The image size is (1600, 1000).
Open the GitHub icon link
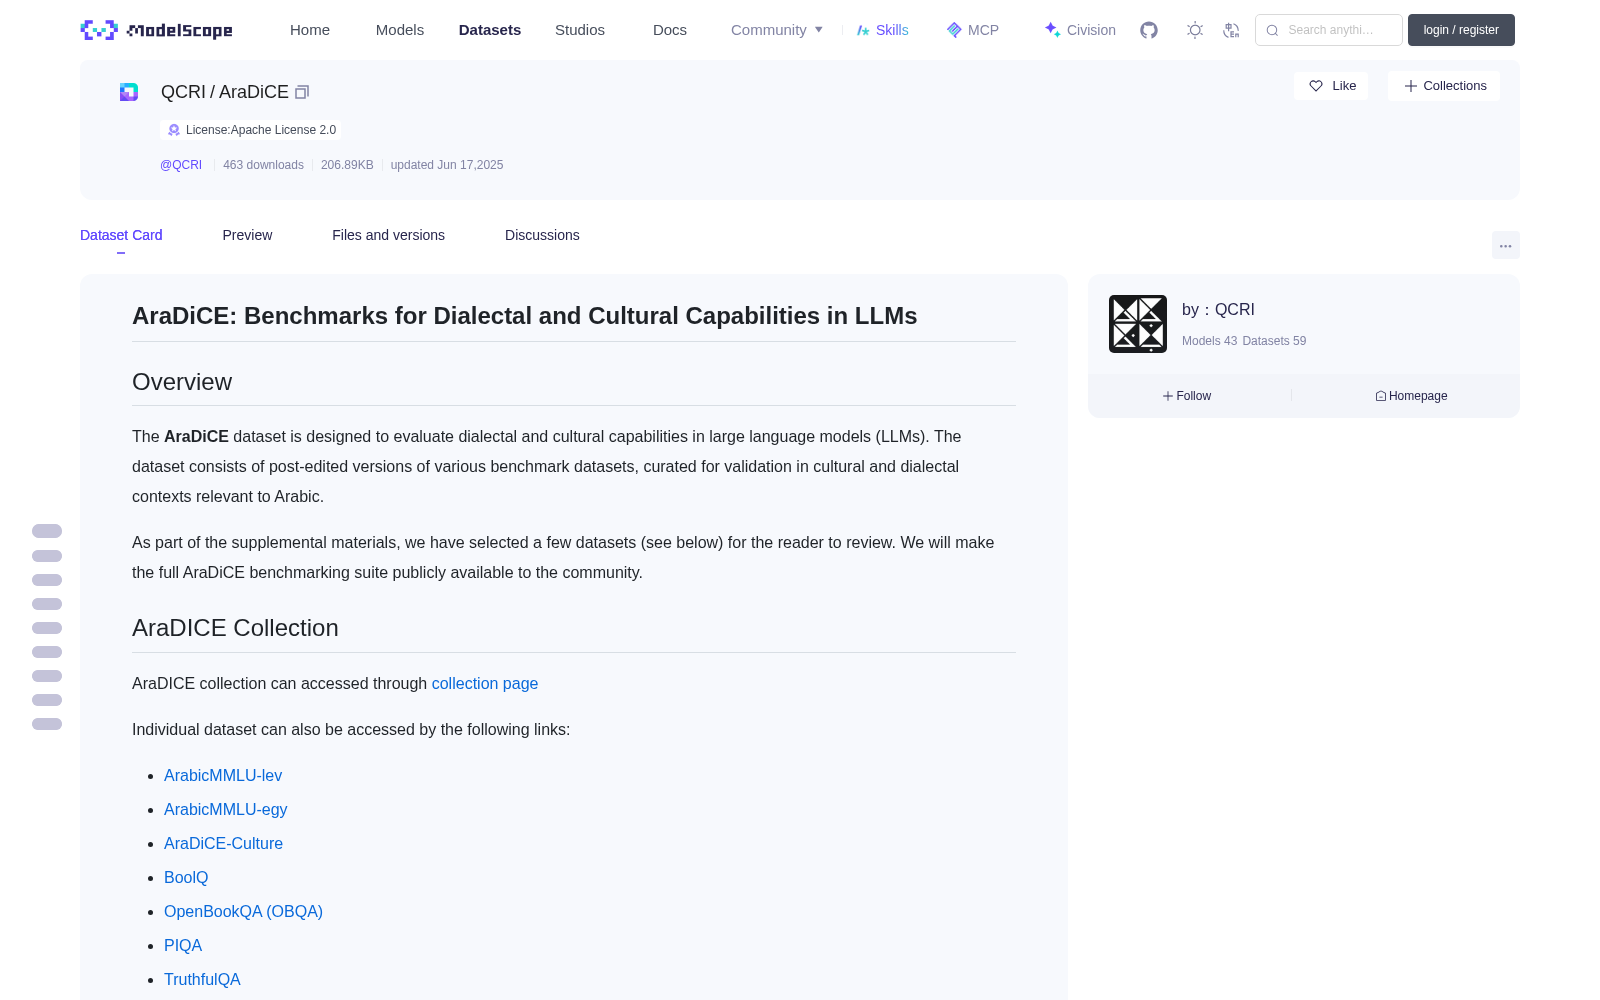pos(1149,30)
